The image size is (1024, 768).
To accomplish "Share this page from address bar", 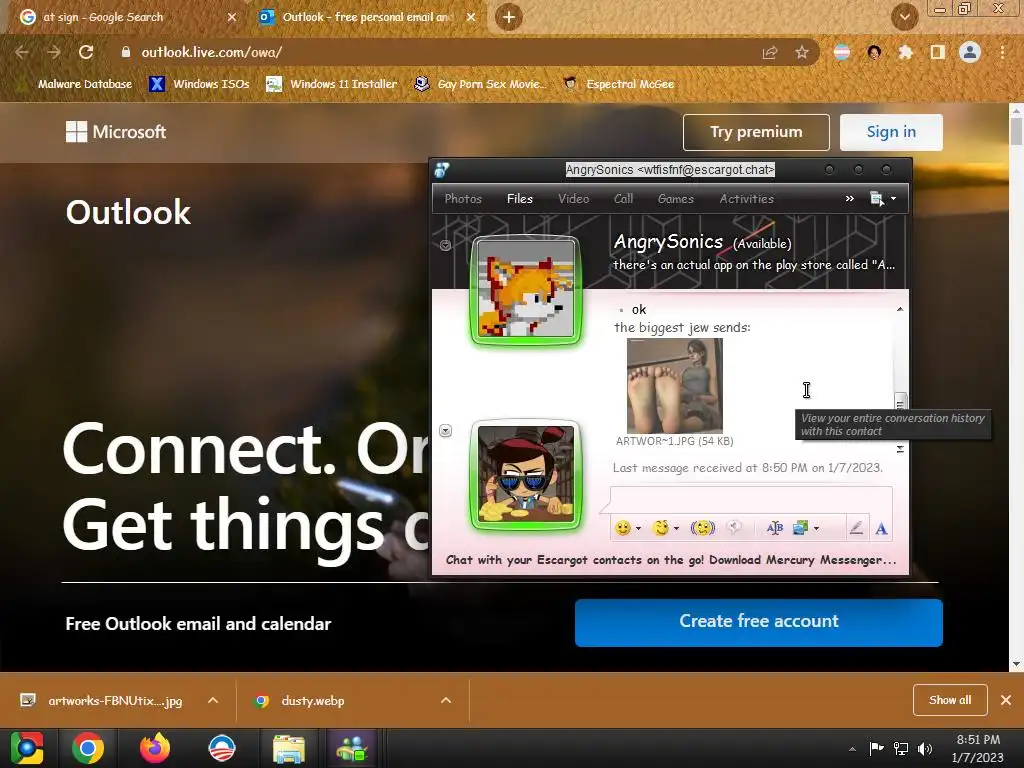I will [x=770, y=52].
